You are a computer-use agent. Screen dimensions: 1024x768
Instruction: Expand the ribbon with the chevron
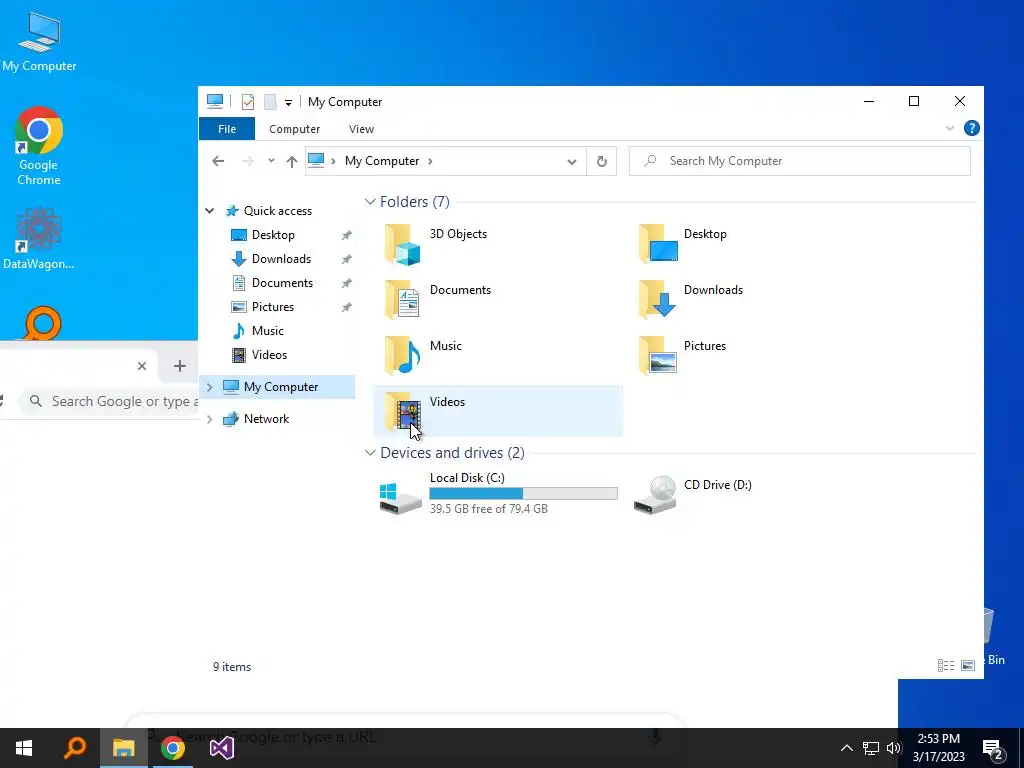click(950, 129)
